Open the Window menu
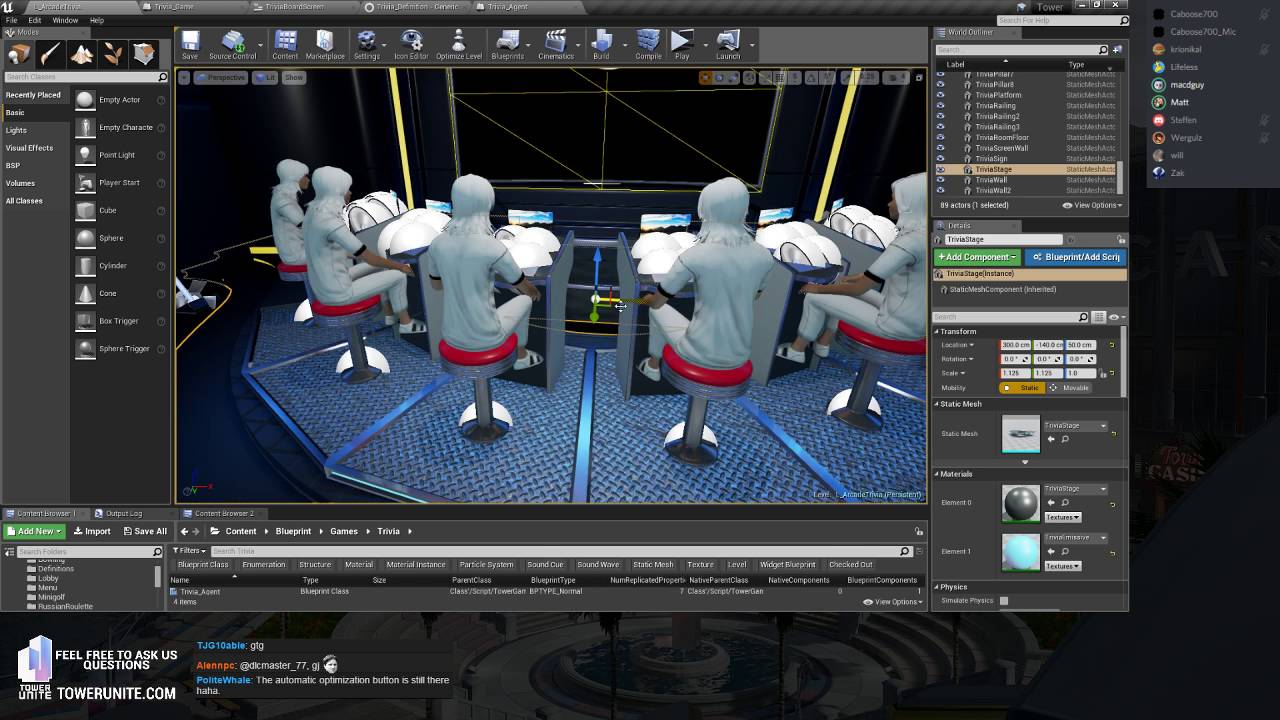This screenshot has width=1280, height=720. coord(65,20)
